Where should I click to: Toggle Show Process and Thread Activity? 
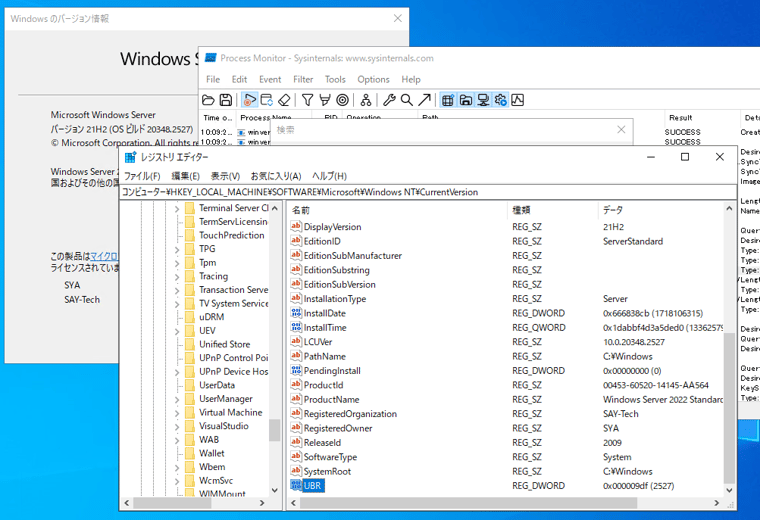(500, 100)
